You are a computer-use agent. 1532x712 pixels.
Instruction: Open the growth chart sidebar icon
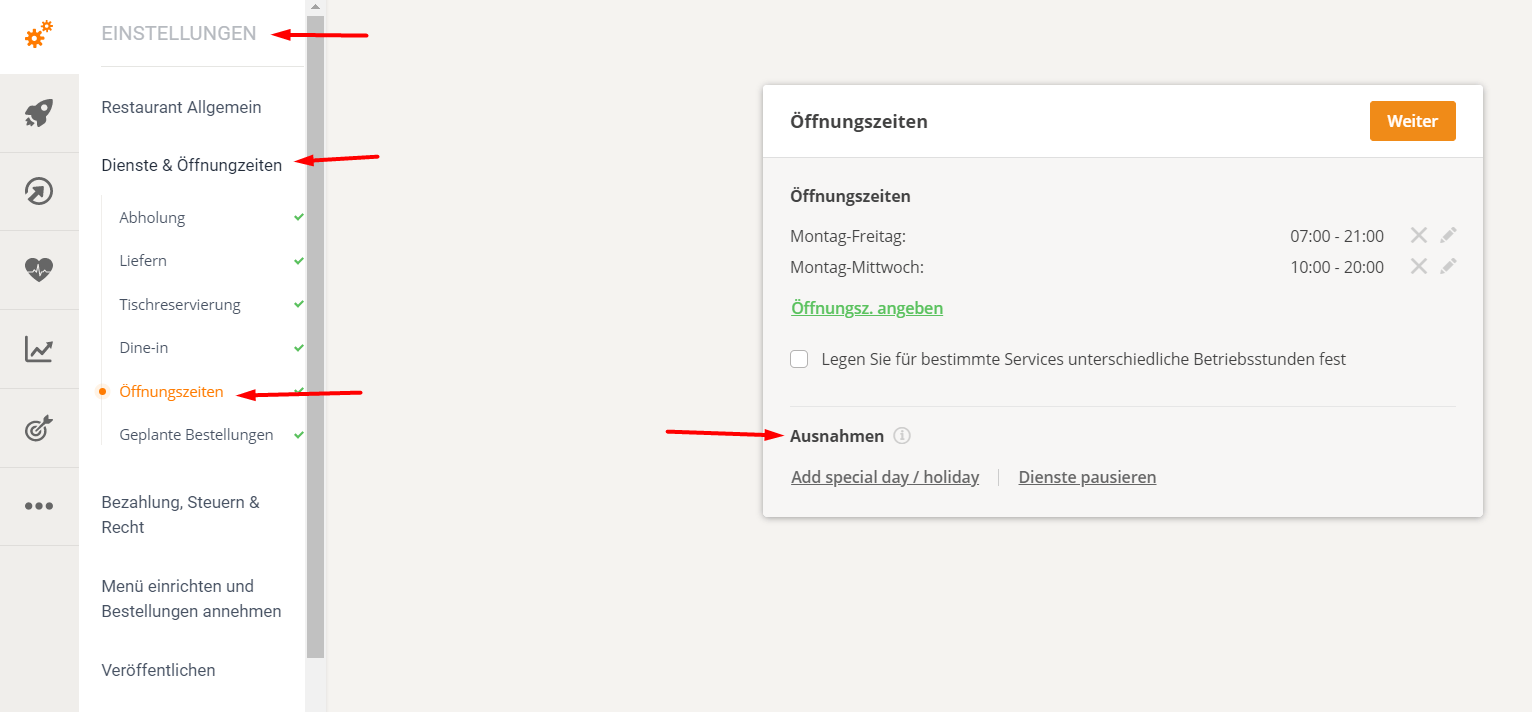(x=39, y=349)
